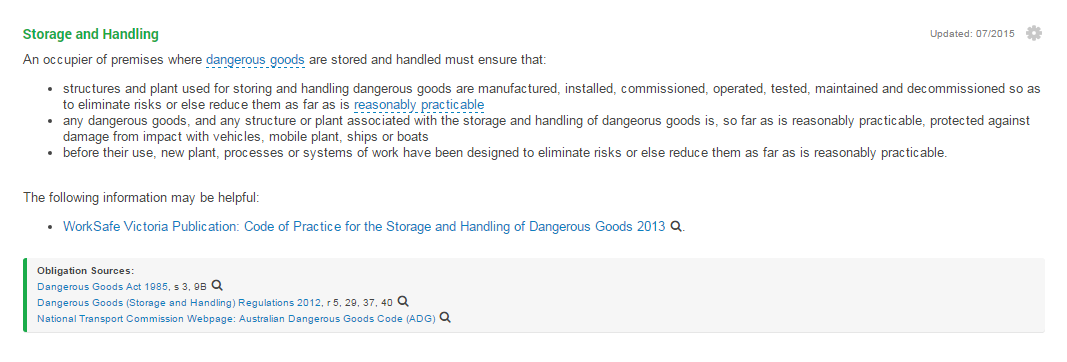This screenshot has height=362, width=1067.
Task: Click the bullet about new plant before use
Action: coord(505,152)
